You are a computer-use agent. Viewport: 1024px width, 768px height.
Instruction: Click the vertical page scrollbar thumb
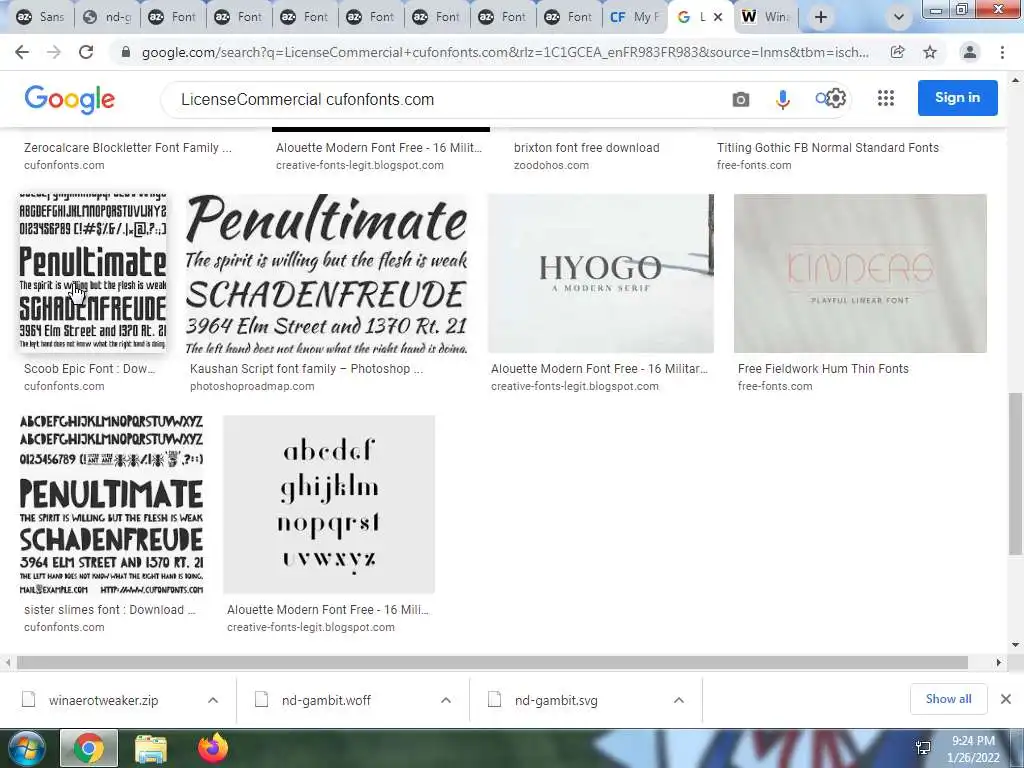pos(1015,474)
